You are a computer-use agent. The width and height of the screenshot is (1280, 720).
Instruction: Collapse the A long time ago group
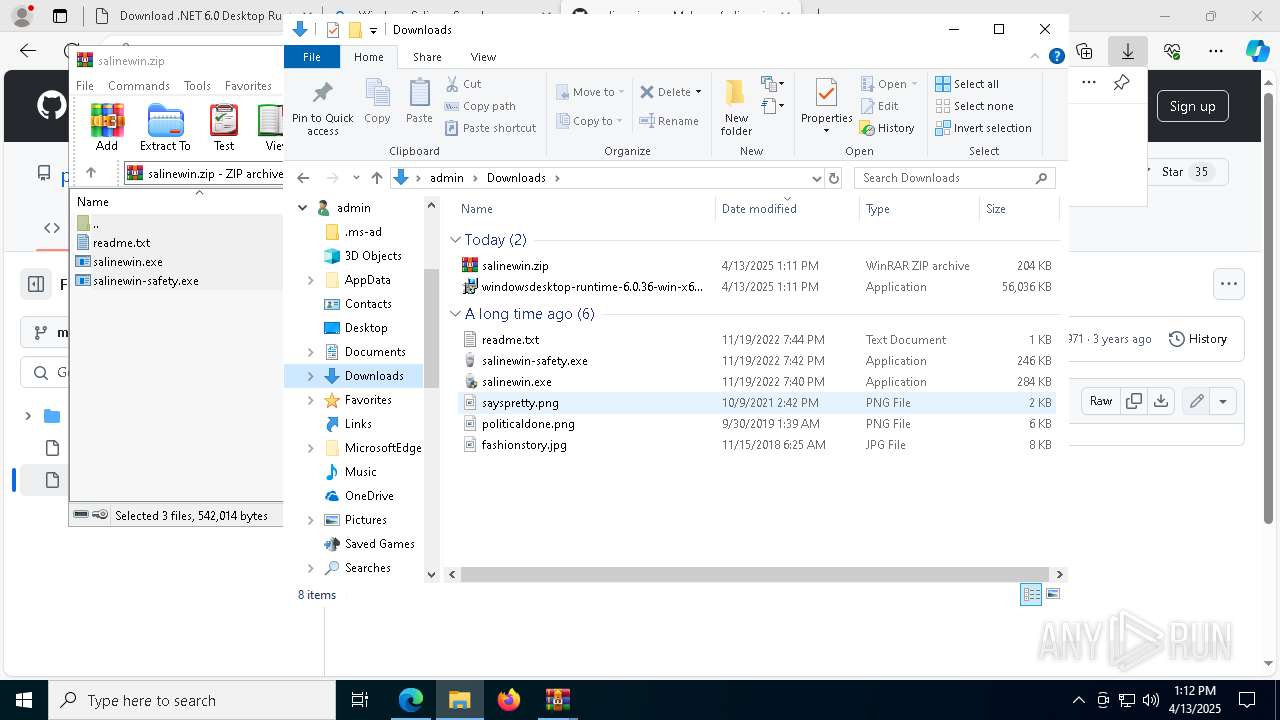point(455,314)
